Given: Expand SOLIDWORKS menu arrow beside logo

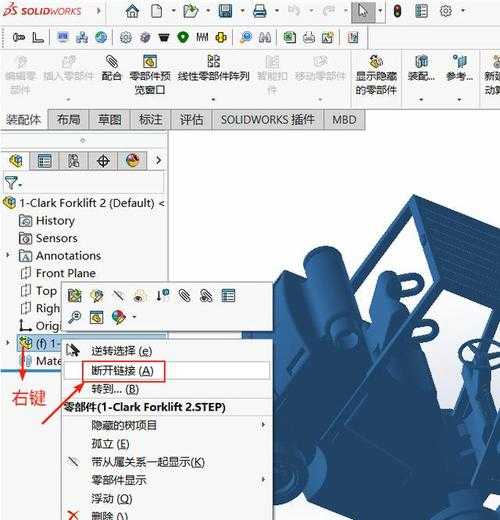Looking at the screenshot, I should [98, 11].
